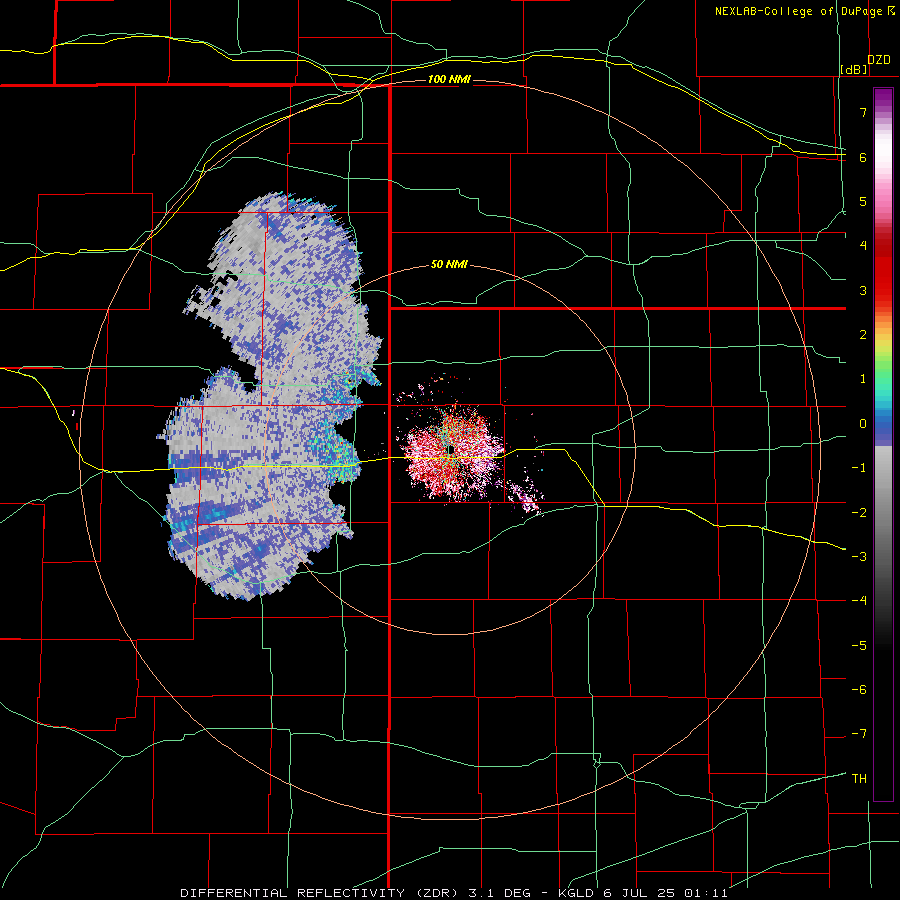Click the 5 value on the color scale
Image resolution: width=900 pixels, height=900 pixels.
pyautogui.click(x=863, y=201)
